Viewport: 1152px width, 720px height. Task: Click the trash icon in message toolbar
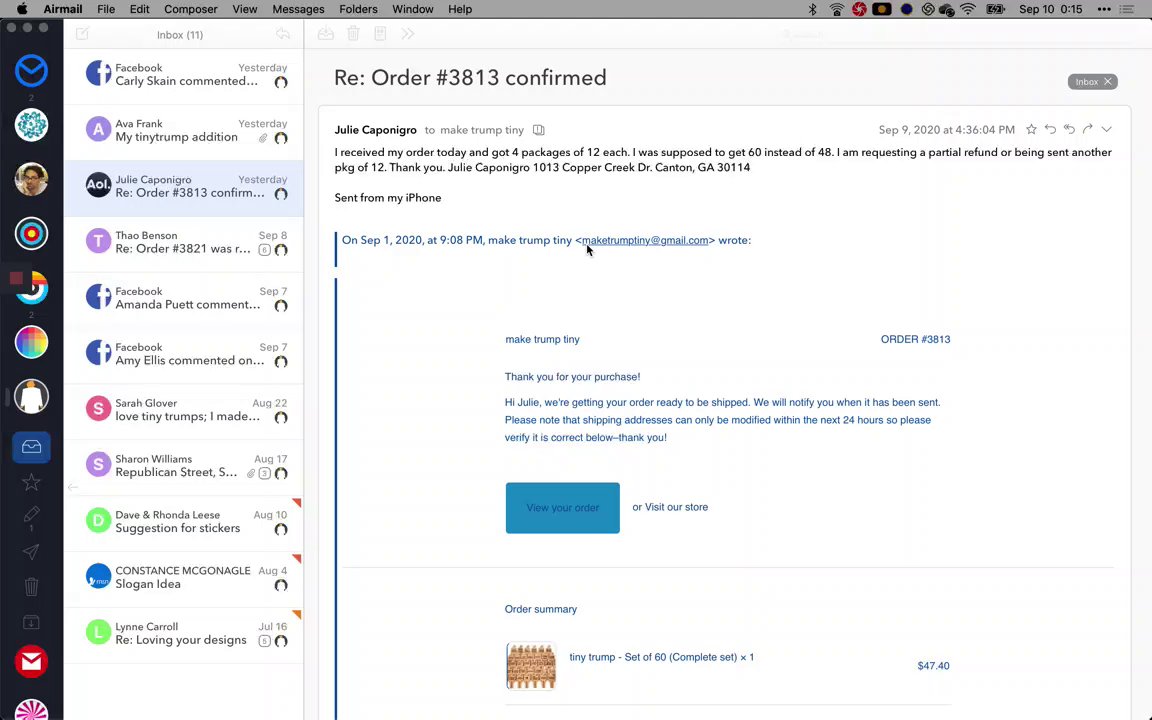point(353,34)
